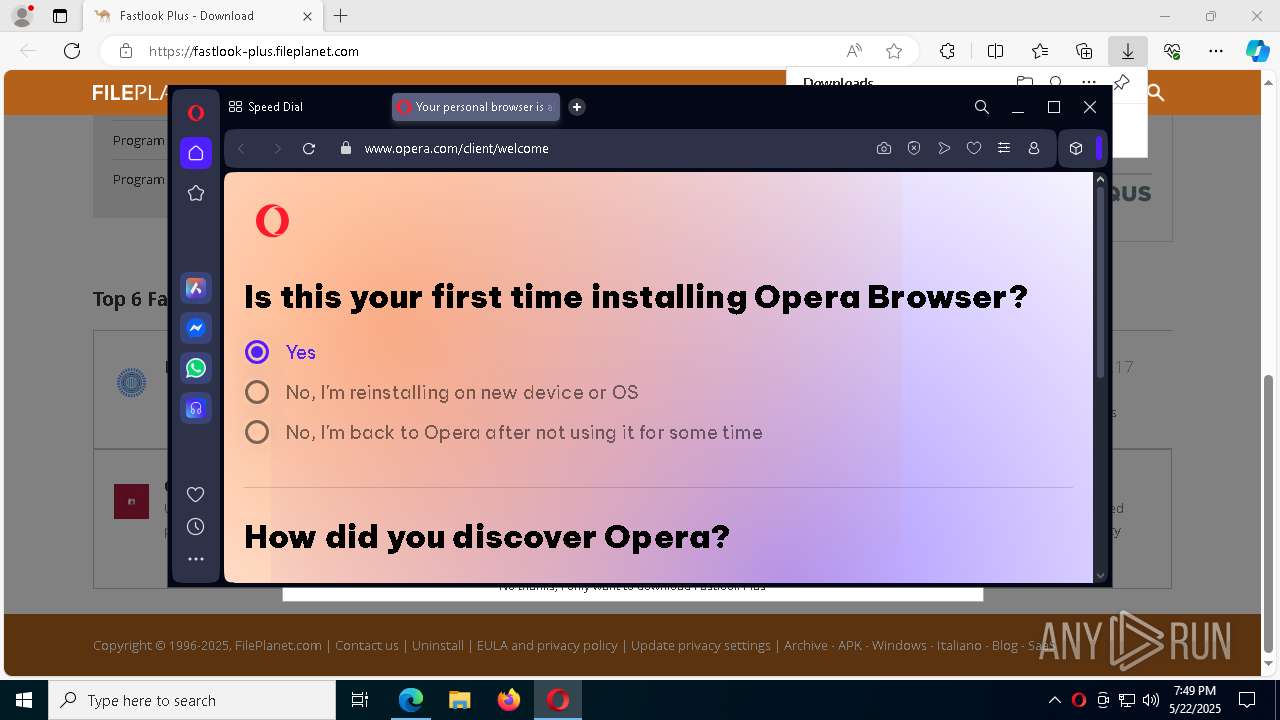Click the taskbar search box
Viewport: 1280px width, 720px height.
tap(192, 700)
